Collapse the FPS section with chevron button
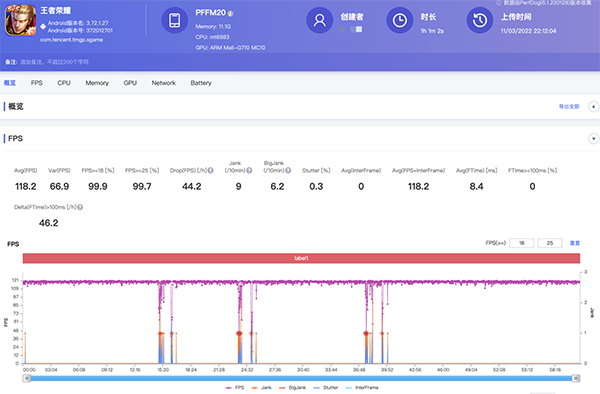600x394 pixels. click(x=593, y=138)
